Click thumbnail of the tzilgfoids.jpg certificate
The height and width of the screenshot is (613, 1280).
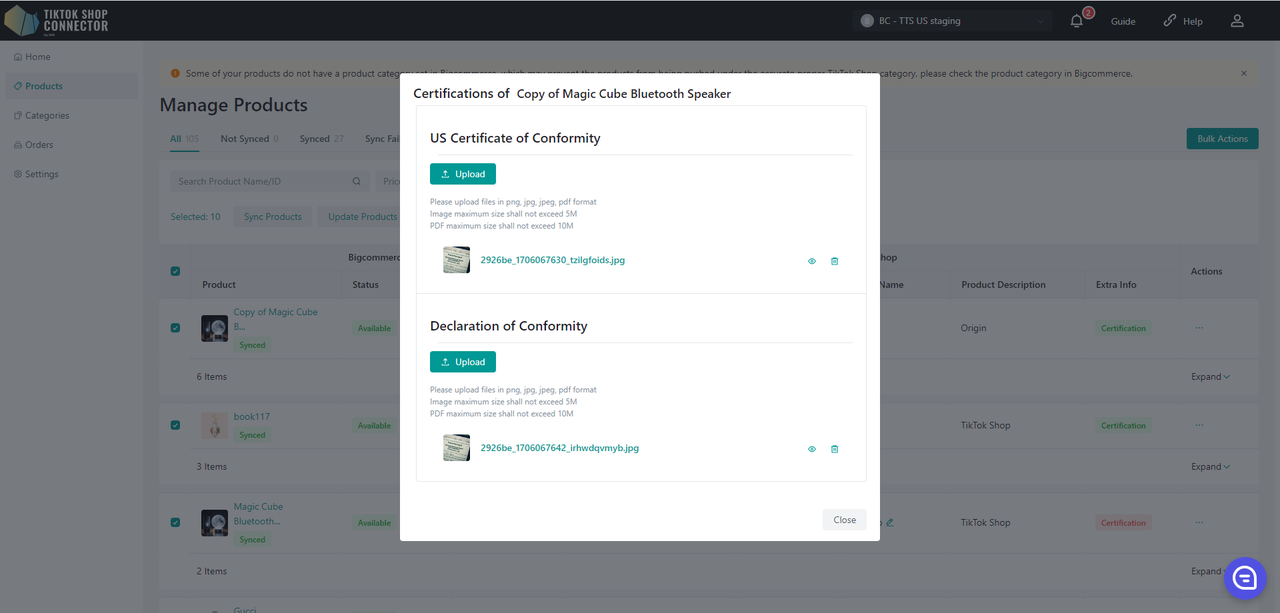coord(457,260)
